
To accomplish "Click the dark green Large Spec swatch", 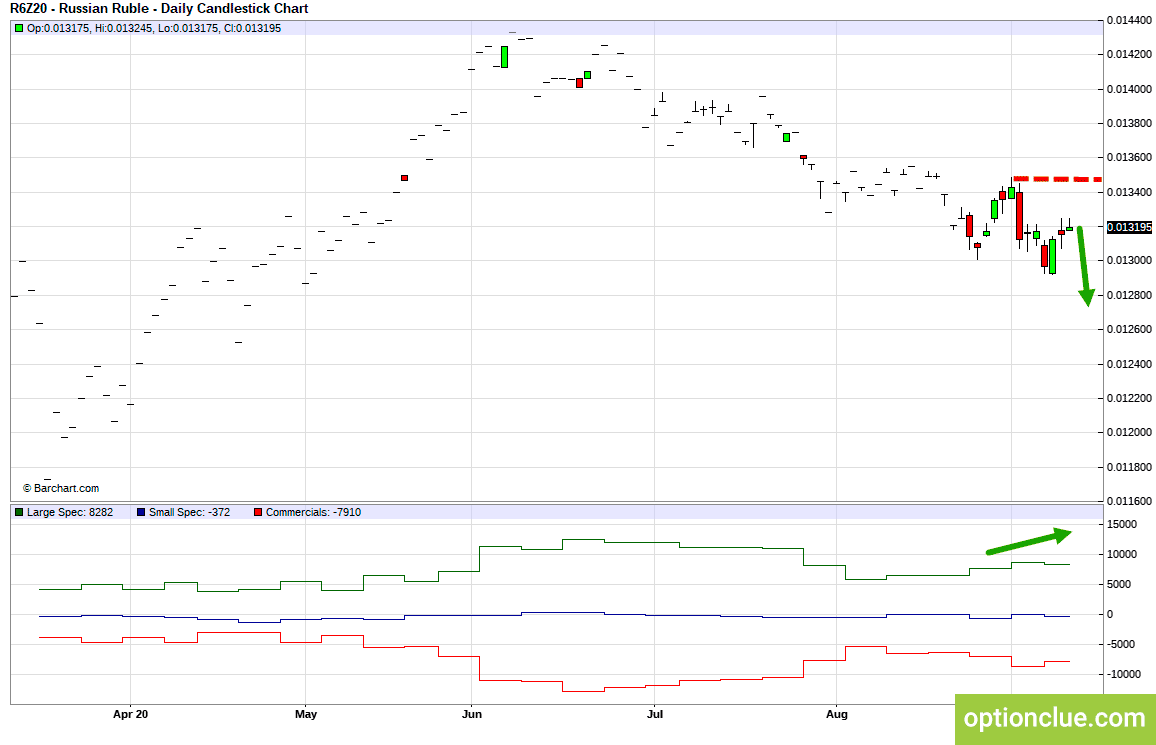I will click(19, 512).
